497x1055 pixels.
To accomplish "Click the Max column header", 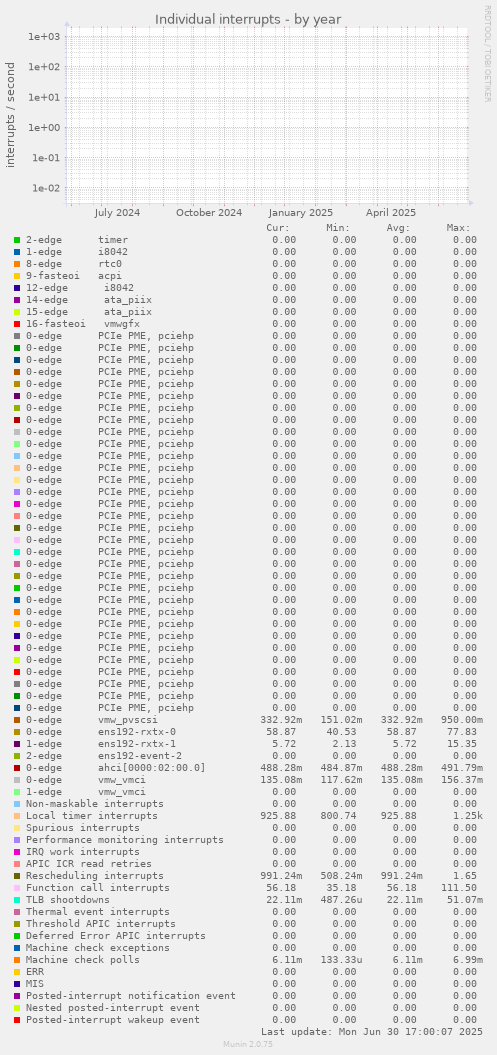I will pos(459,228).
